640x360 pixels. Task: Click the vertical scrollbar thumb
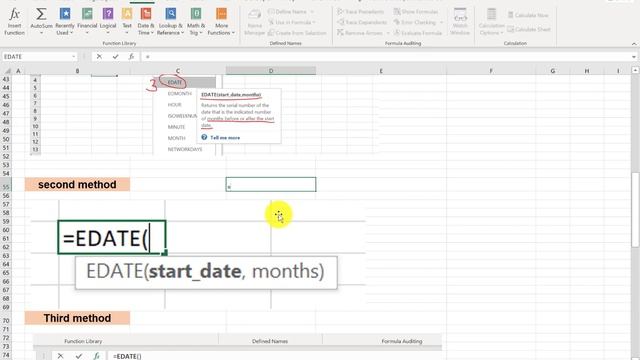(635, 210)
